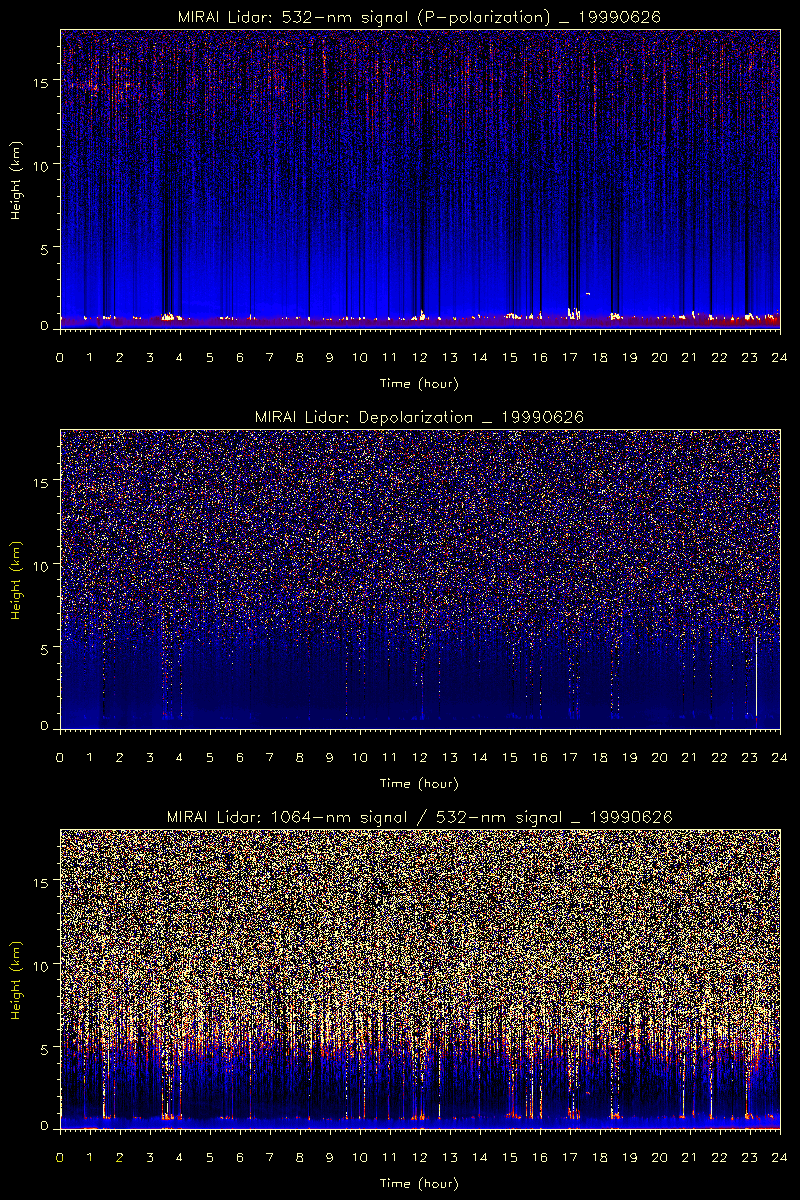Screen dimensions: 800x1200
Task: Click "Time (hour)" label under the Depolarization plot
Action: (419, 783)
